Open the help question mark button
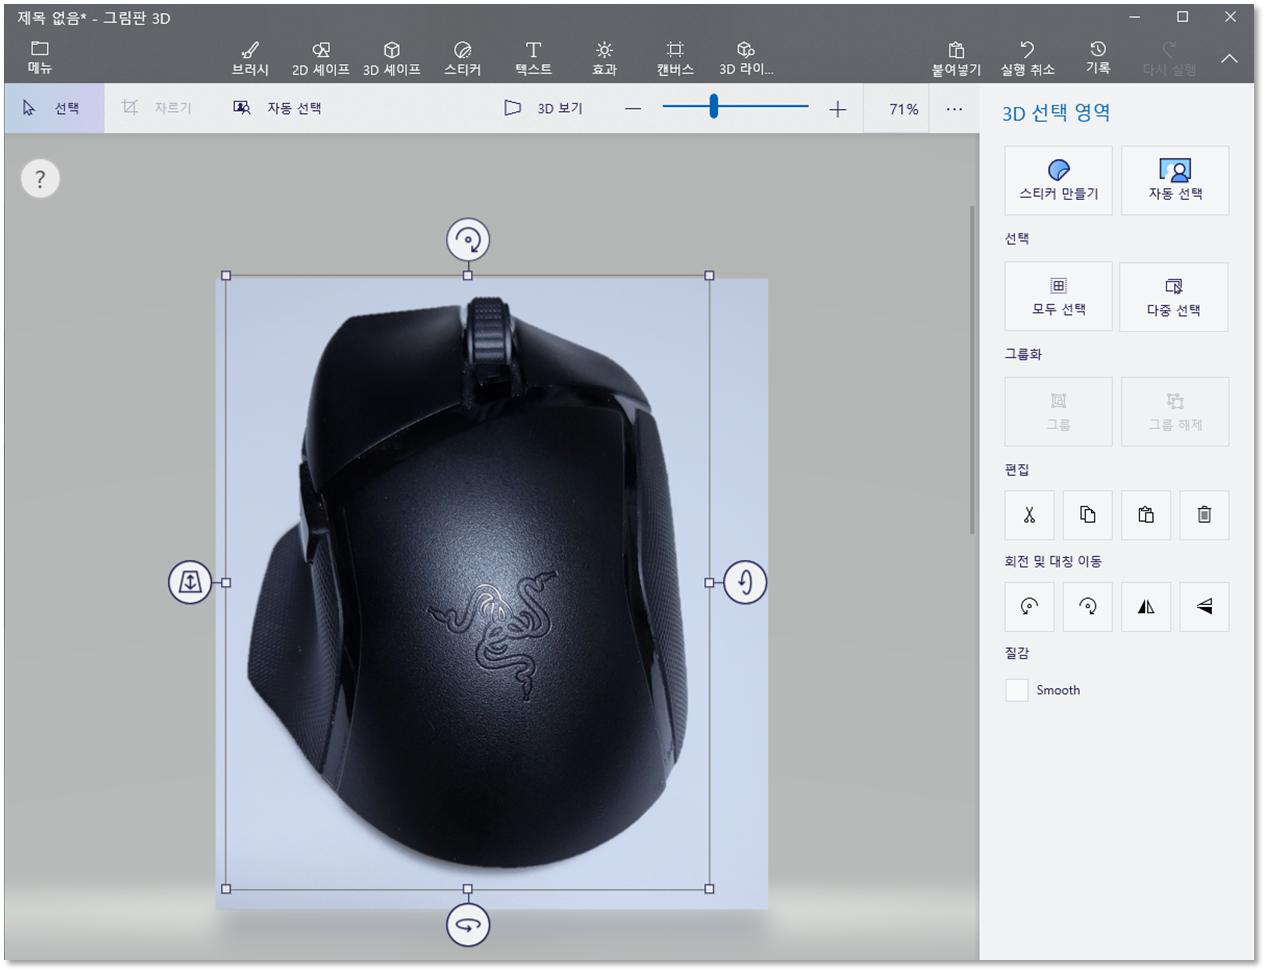 (40, 179)
